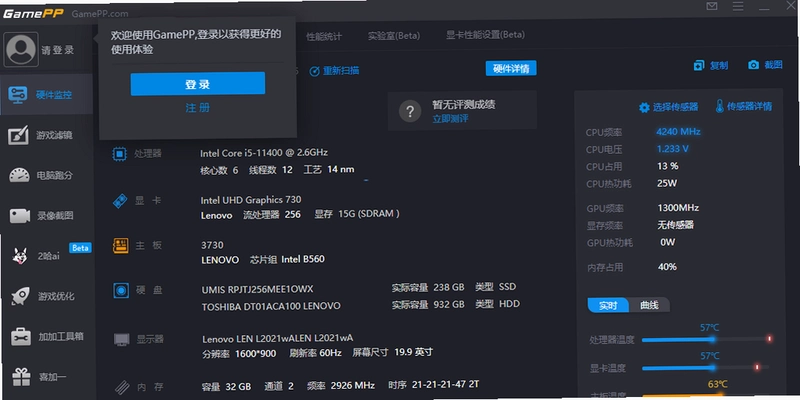800x400 pixels.
Task: Click CPU热功耗 25W value
Action: pyautogui.click(x=667, y=183)
